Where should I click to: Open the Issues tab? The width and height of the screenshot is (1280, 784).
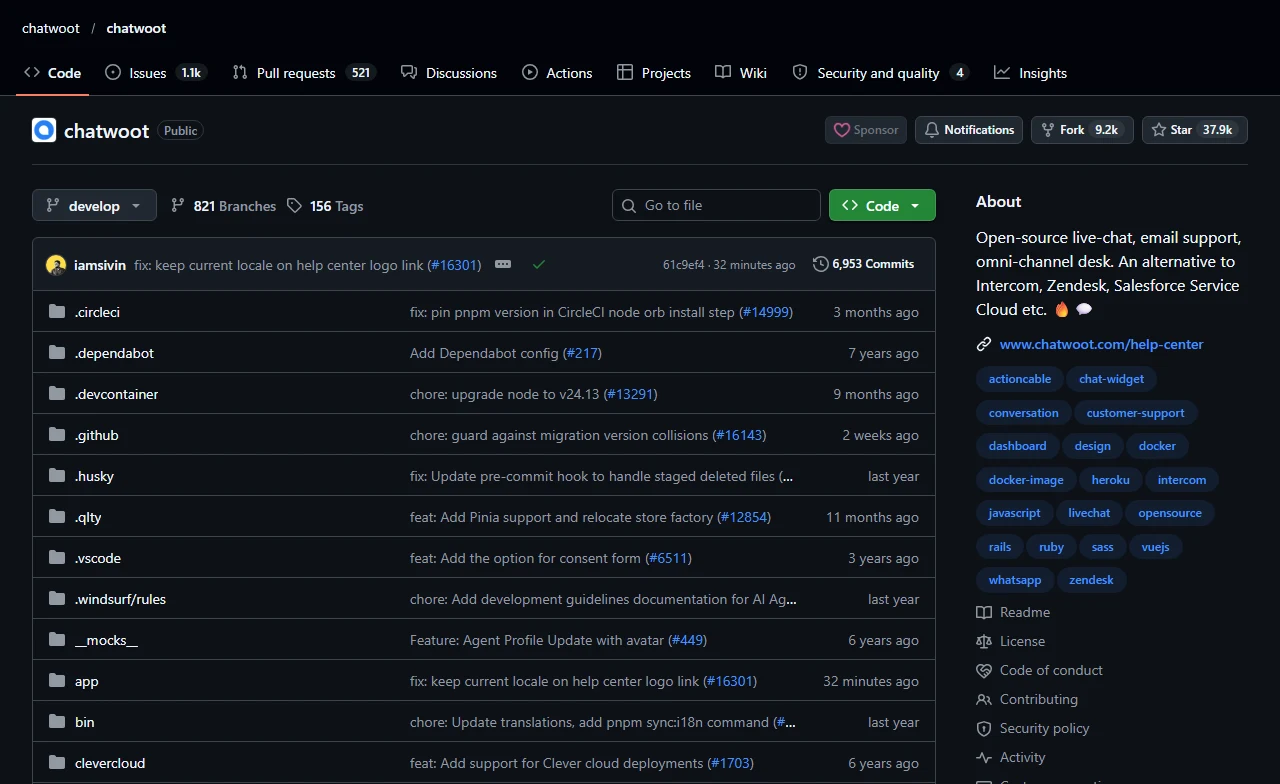click(x=155, y=73)
